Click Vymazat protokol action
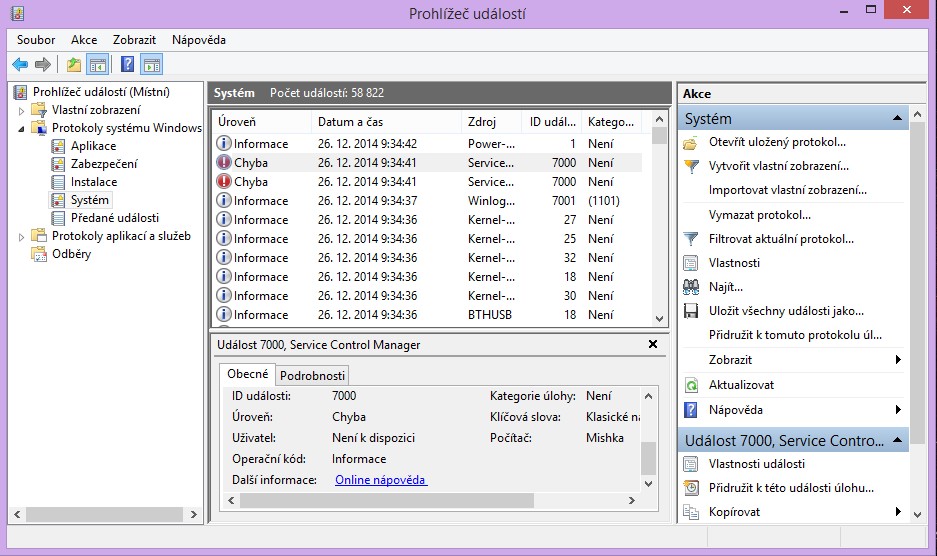This screenshot has width=937, height=556. click(x=759, y=215)
